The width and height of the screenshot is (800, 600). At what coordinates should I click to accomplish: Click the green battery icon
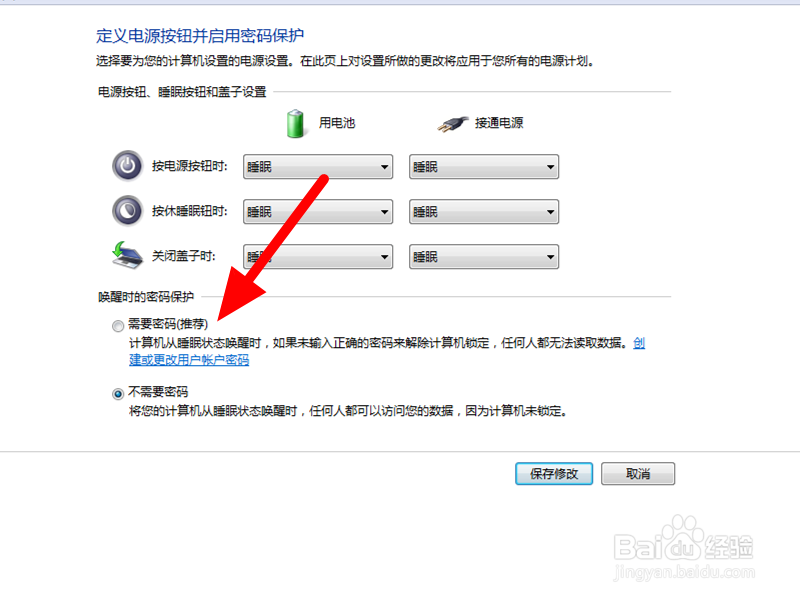tap(295, 123)
